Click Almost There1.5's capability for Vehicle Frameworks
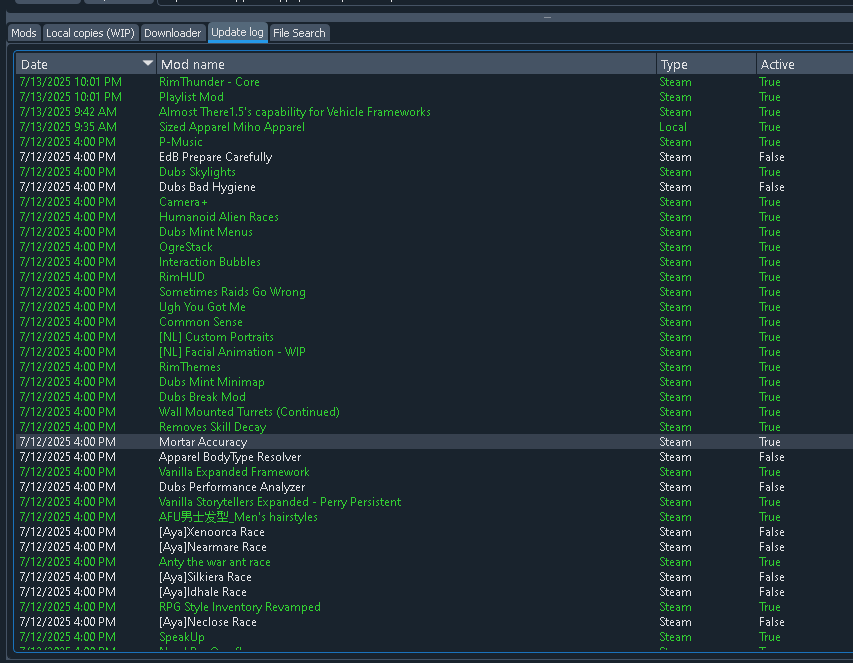853x663 pixels. tap(295, 112)
